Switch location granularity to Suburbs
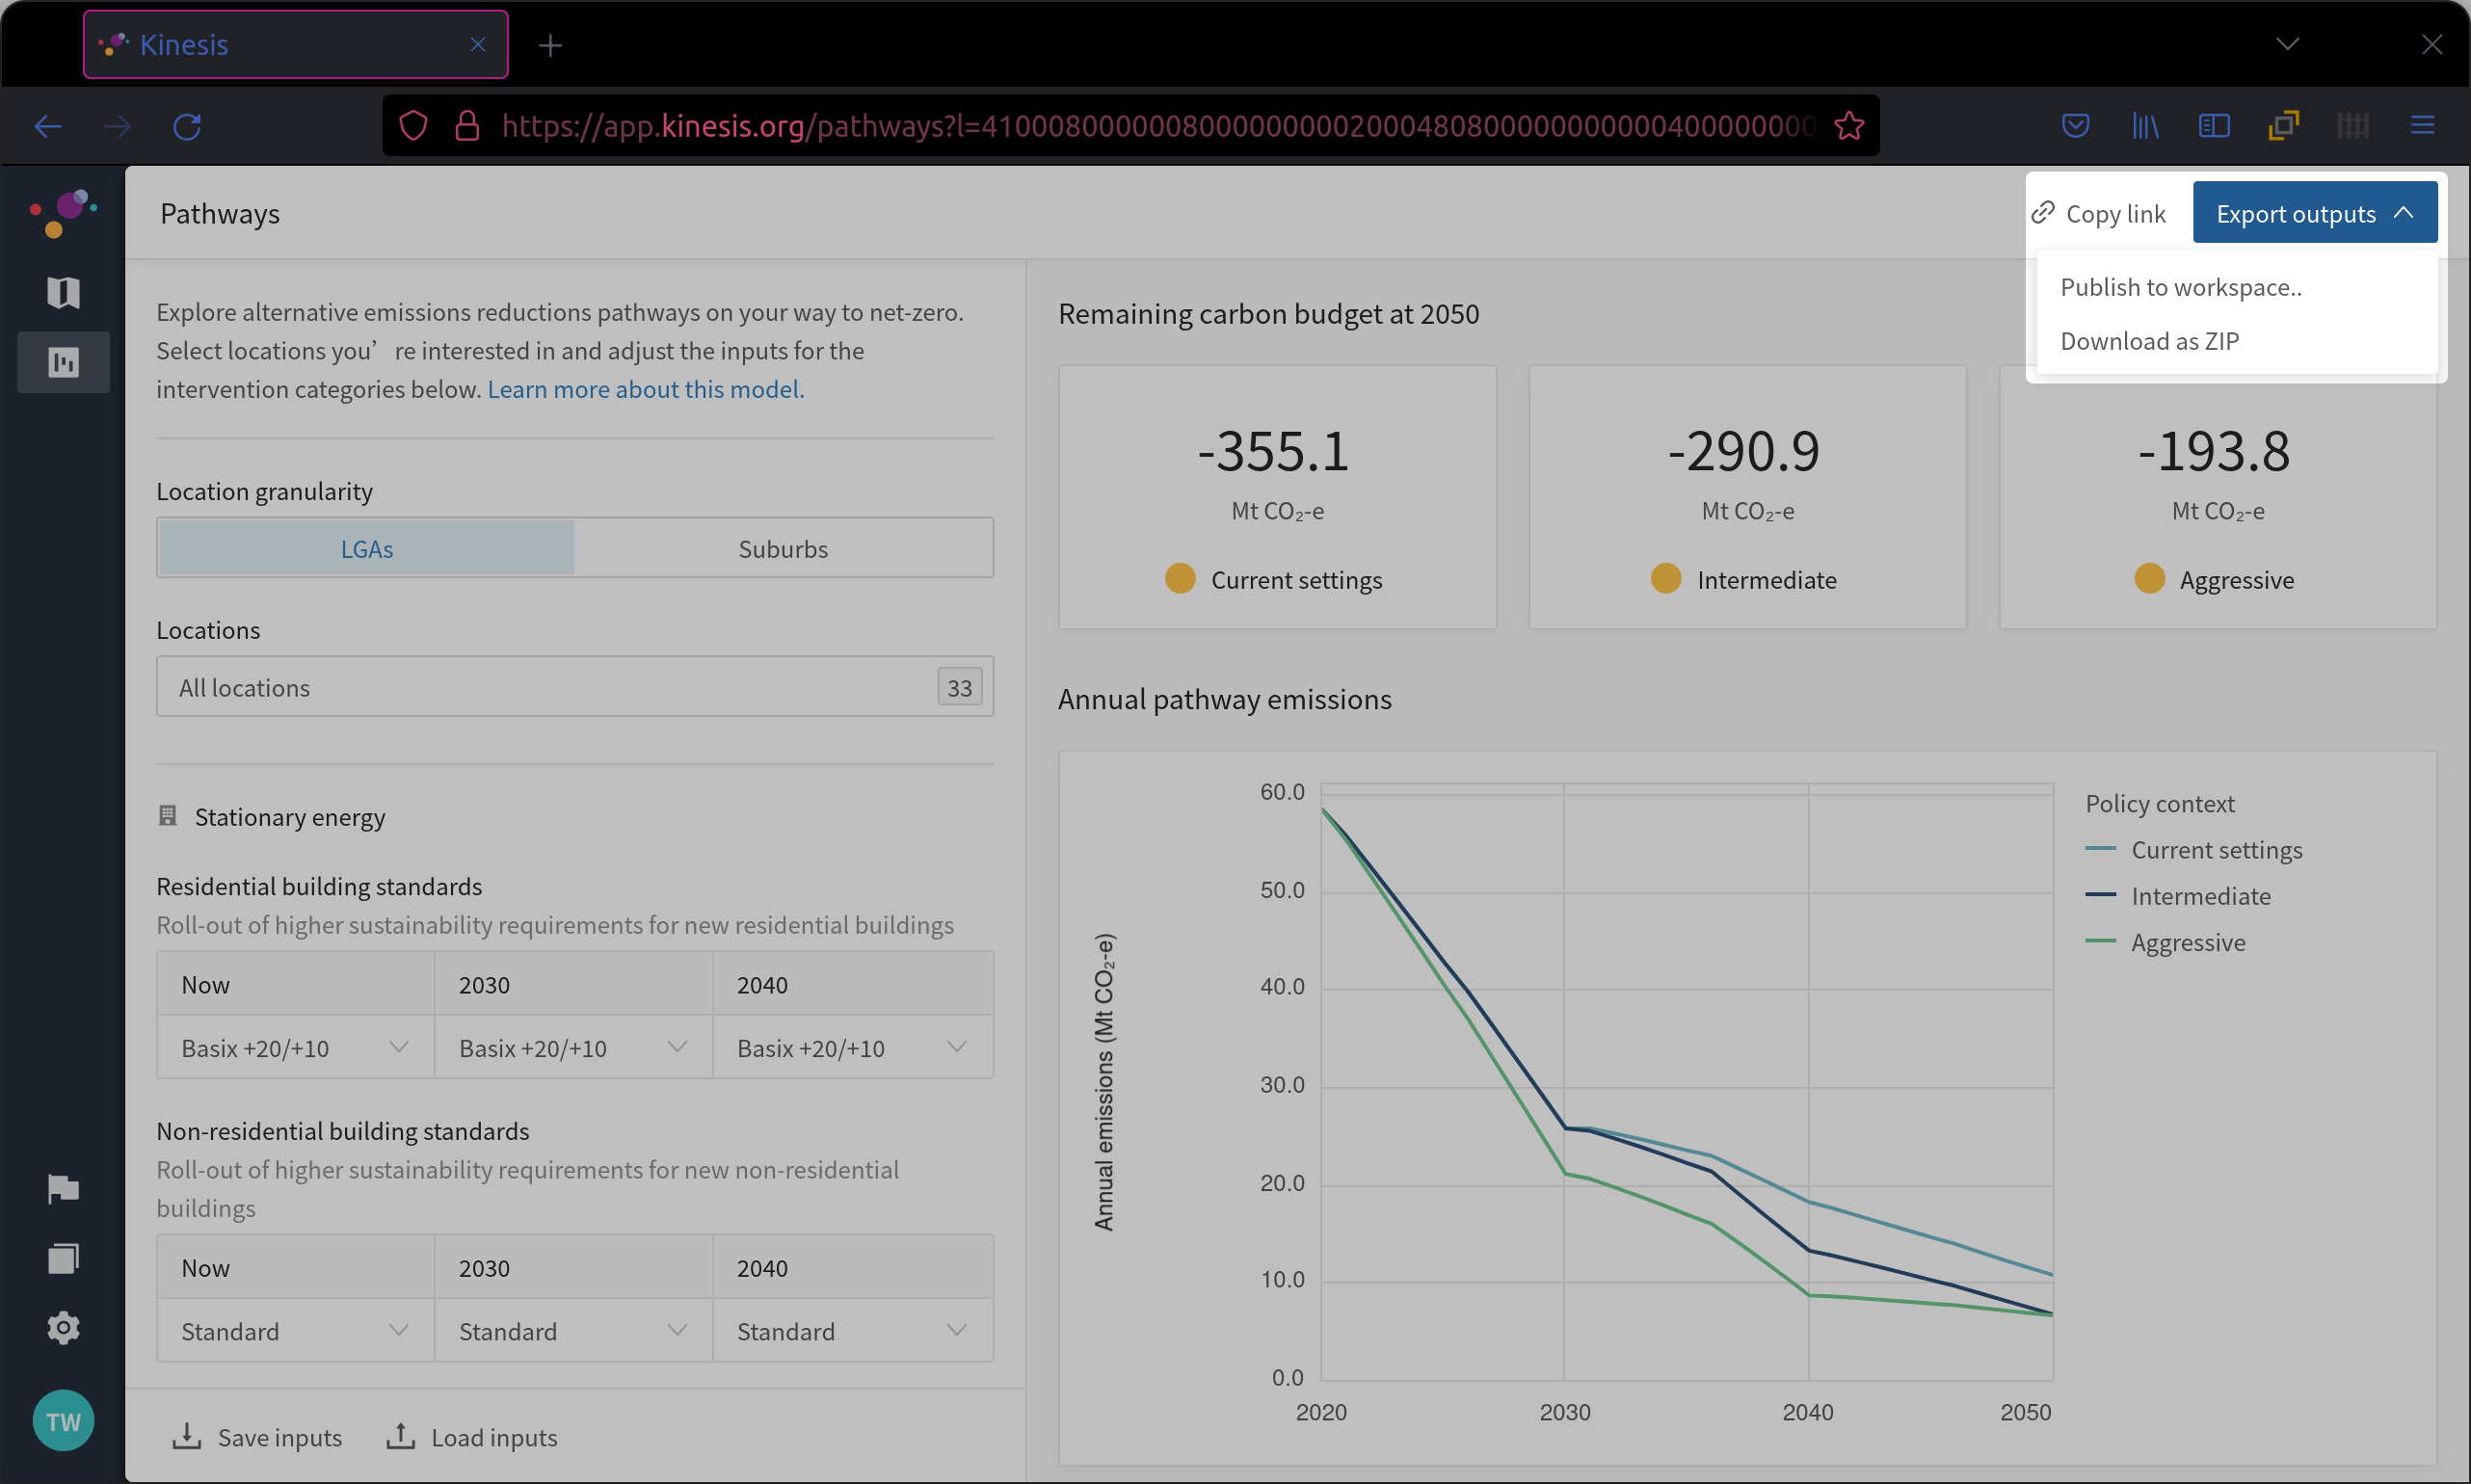 783,548
